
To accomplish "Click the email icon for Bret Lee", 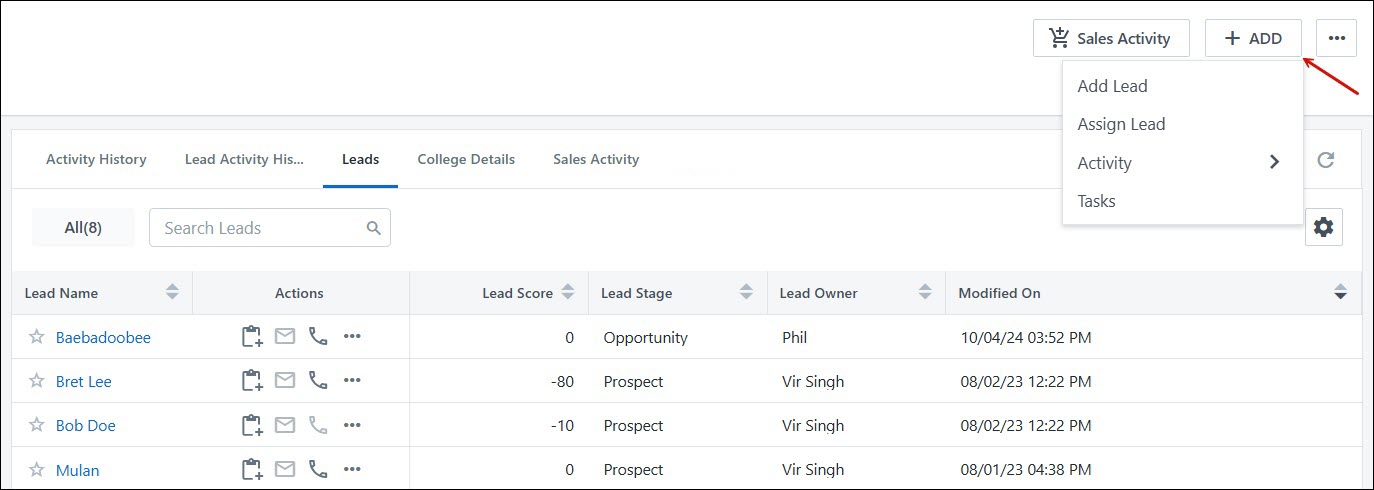I will point(285,381).
